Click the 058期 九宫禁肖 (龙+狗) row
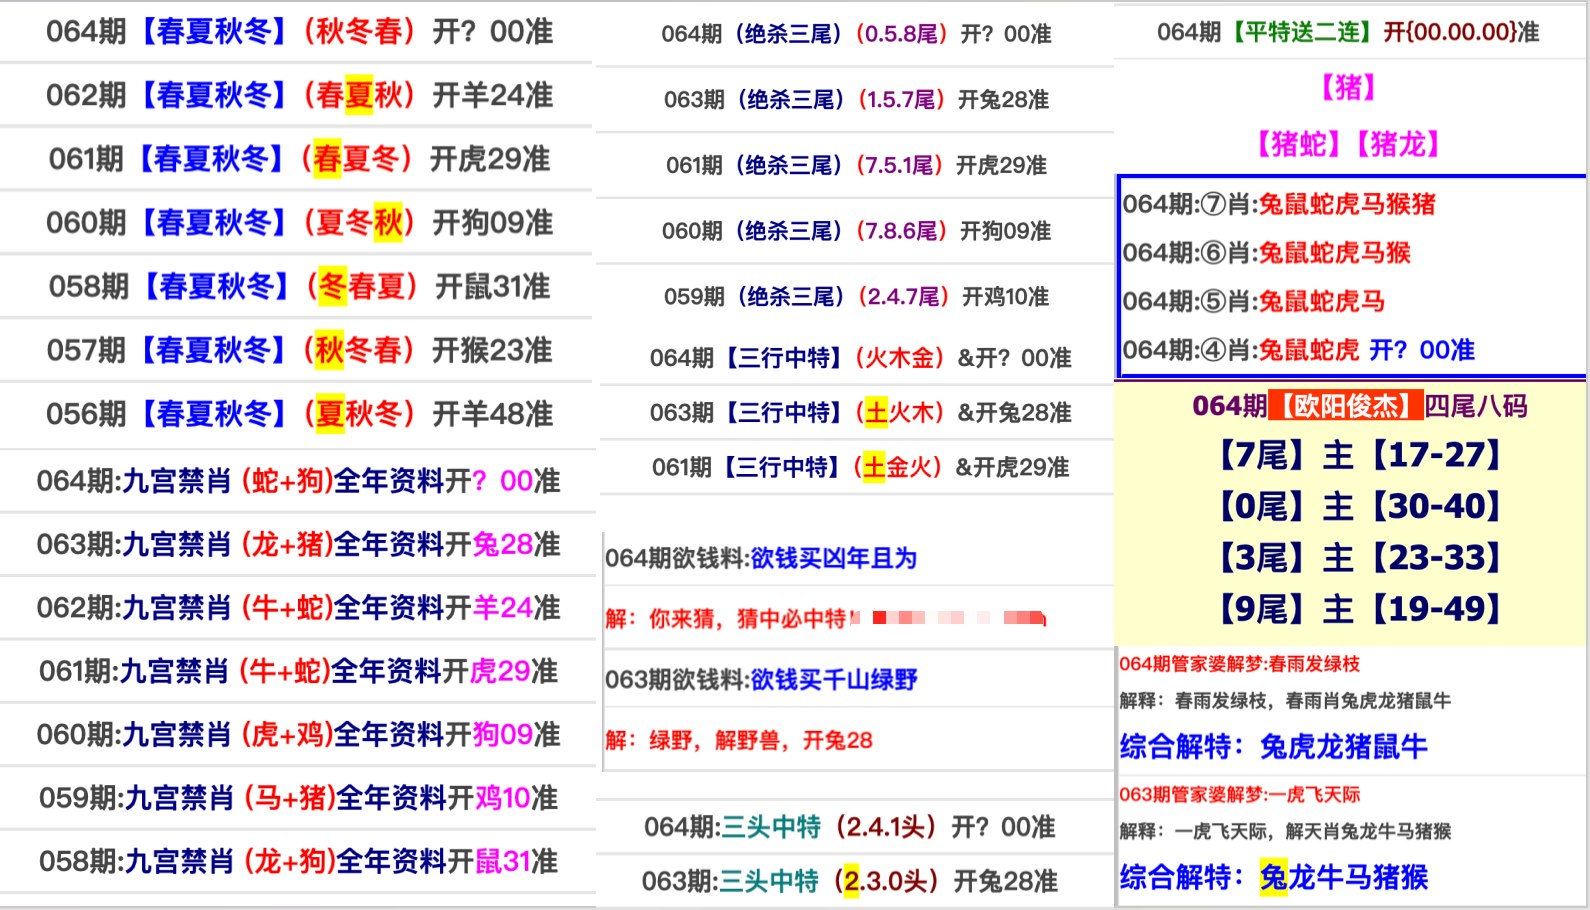Screen dimensions: 1590x910 (x=298, y=861)
